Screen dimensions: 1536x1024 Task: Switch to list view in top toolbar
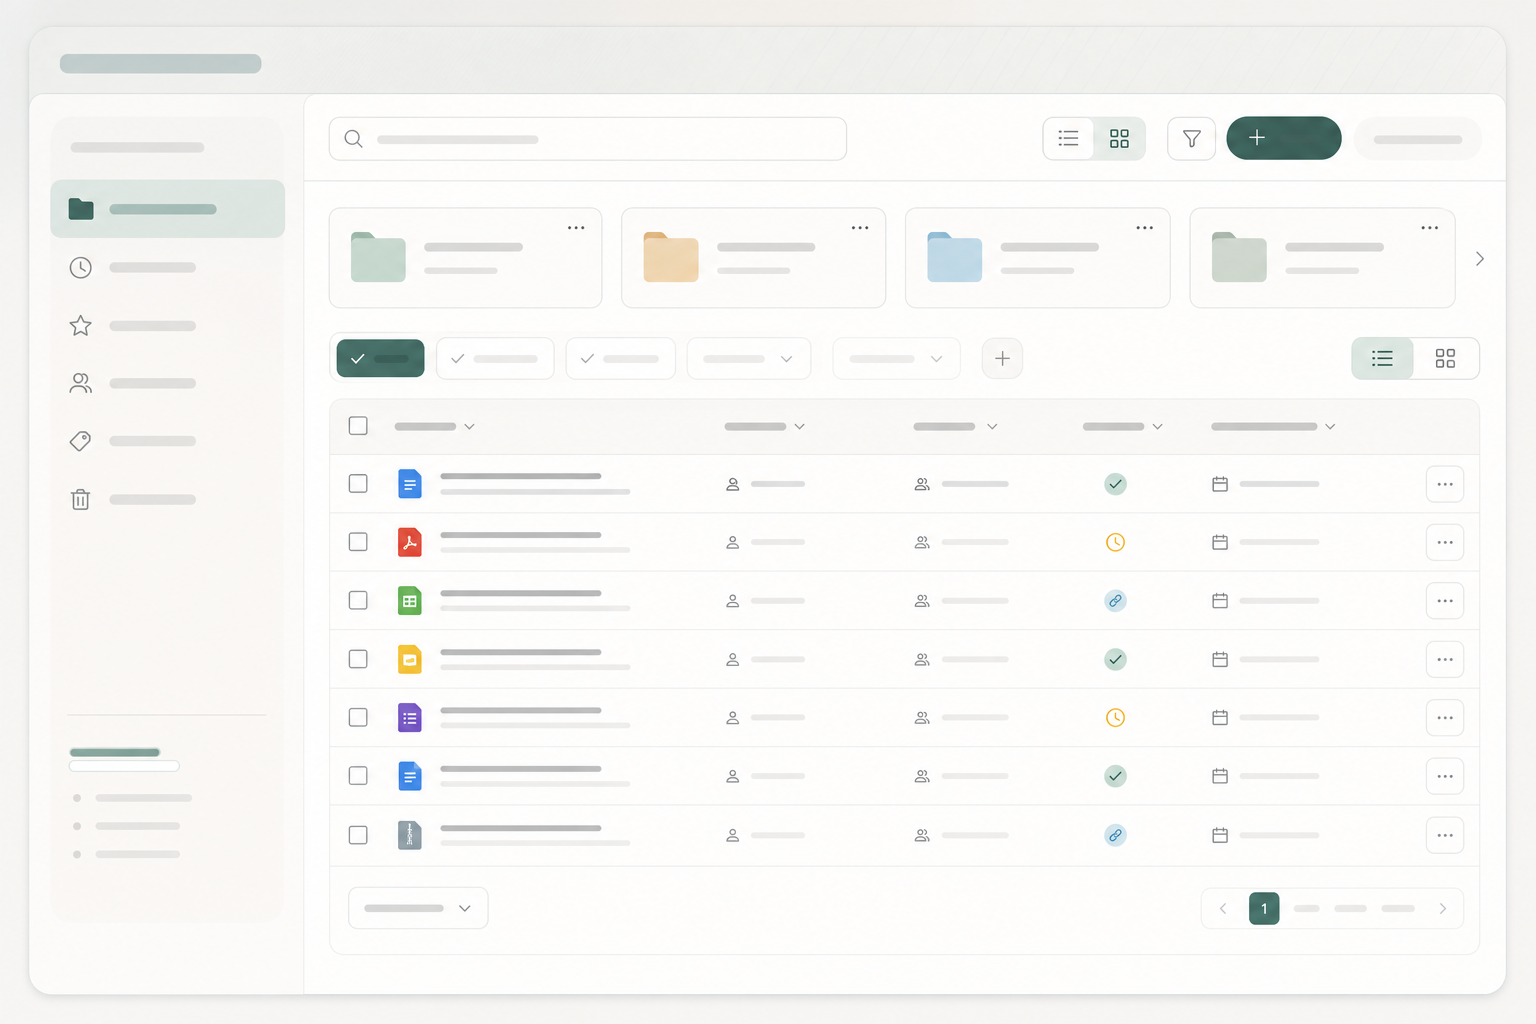[1069, 139]
